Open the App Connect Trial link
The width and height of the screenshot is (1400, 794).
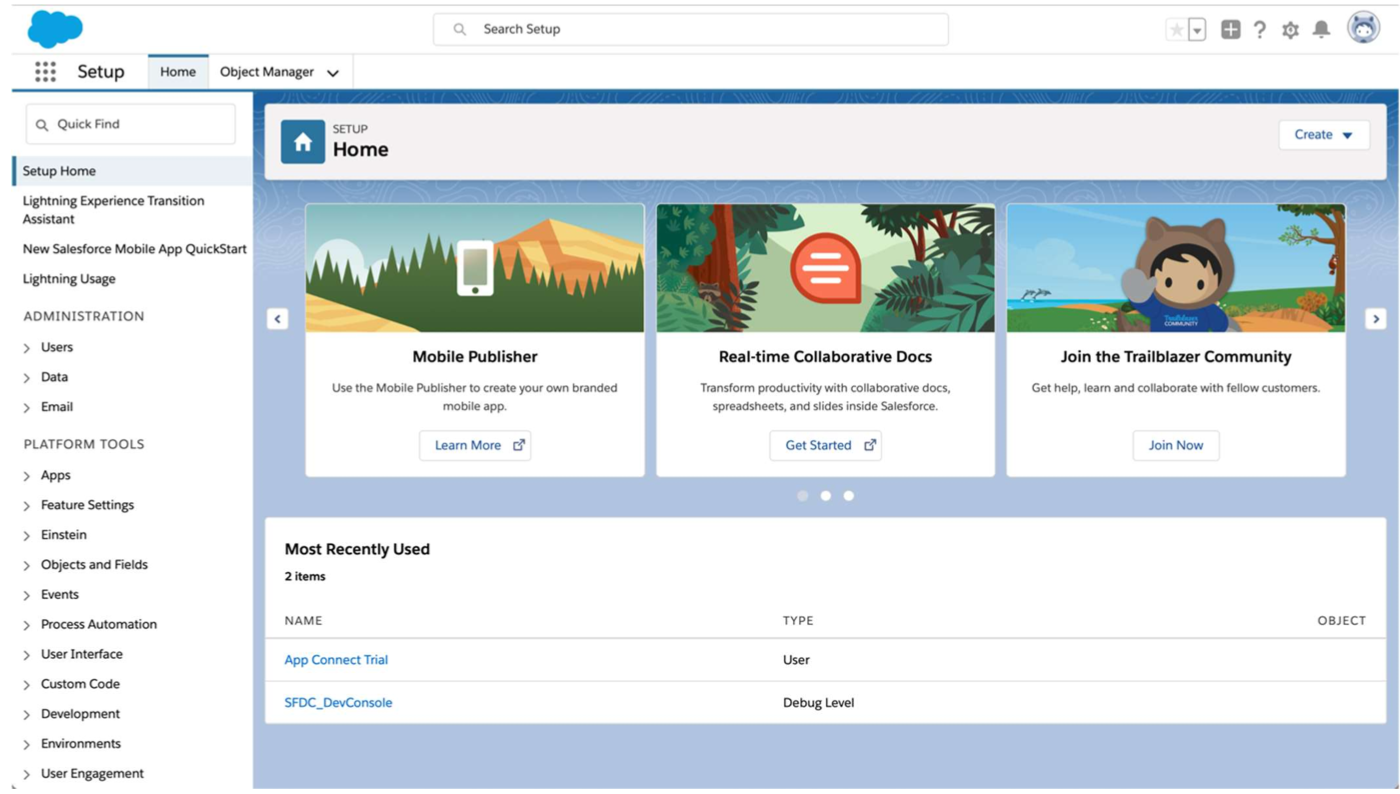click(336, 660)
